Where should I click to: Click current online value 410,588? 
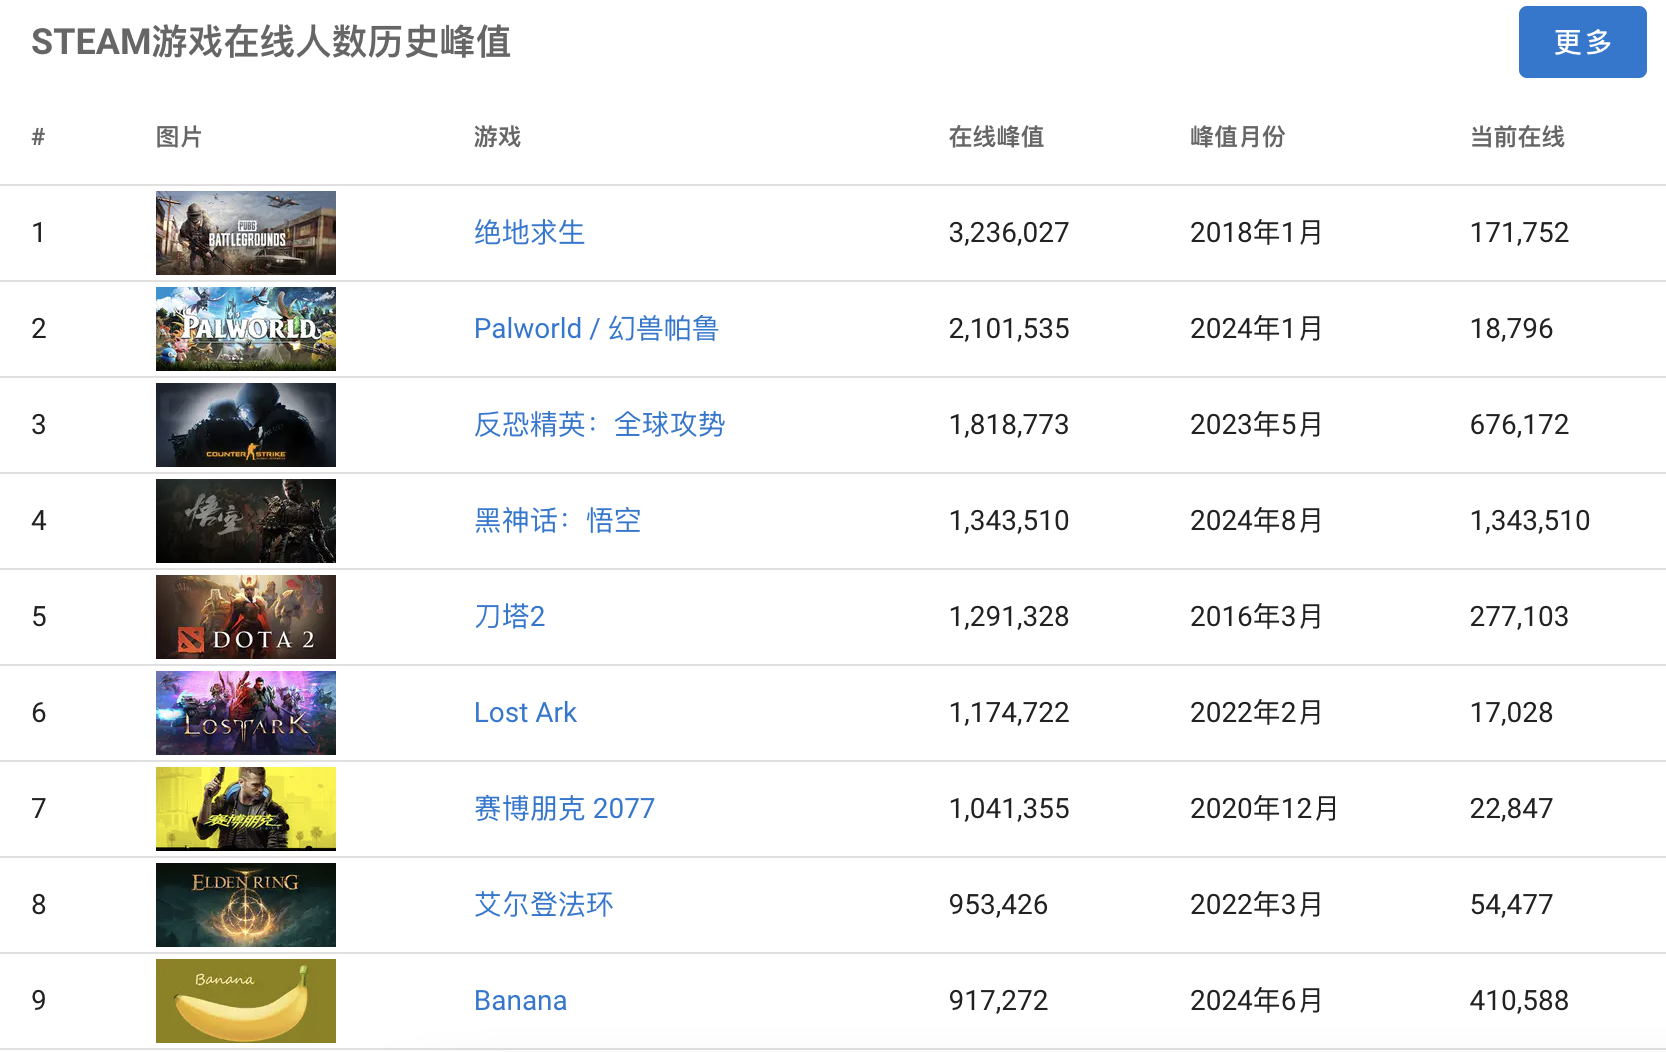[1519, 1000]
